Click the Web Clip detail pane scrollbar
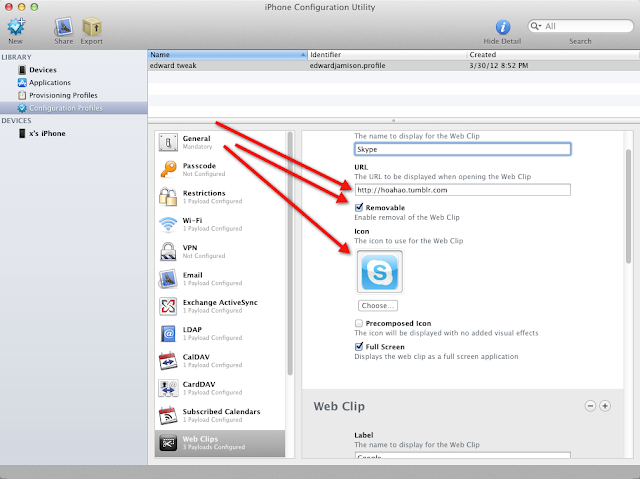 (x=629, y=206)
